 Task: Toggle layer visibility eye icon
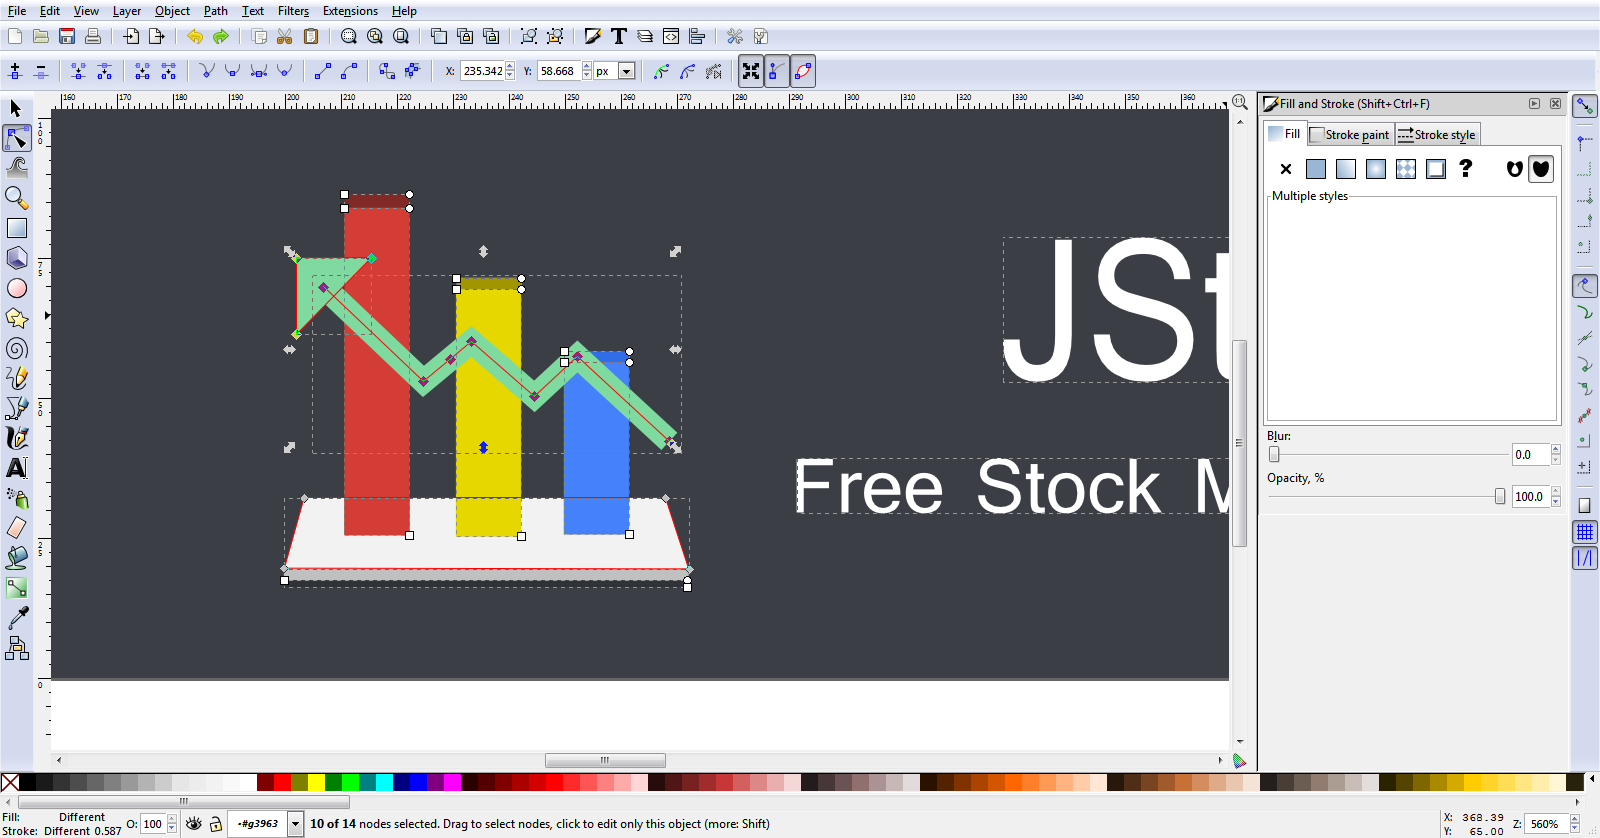(x=194, y=824)
